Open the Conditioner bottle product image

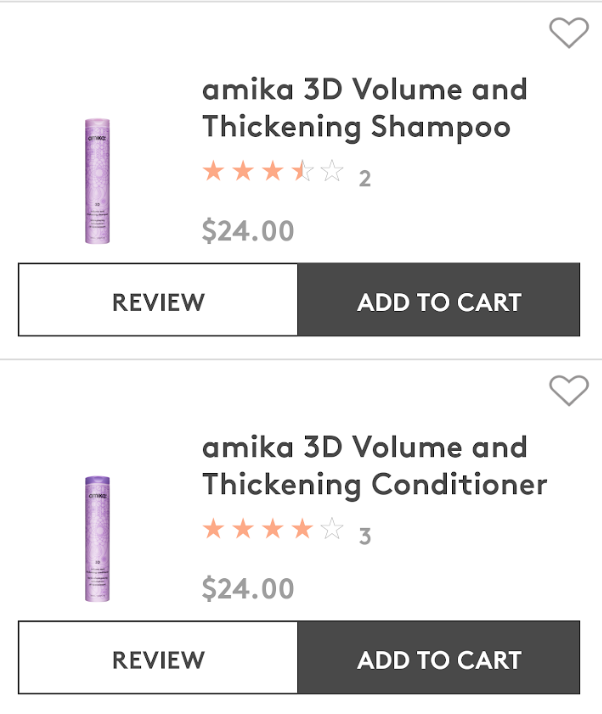97,539
